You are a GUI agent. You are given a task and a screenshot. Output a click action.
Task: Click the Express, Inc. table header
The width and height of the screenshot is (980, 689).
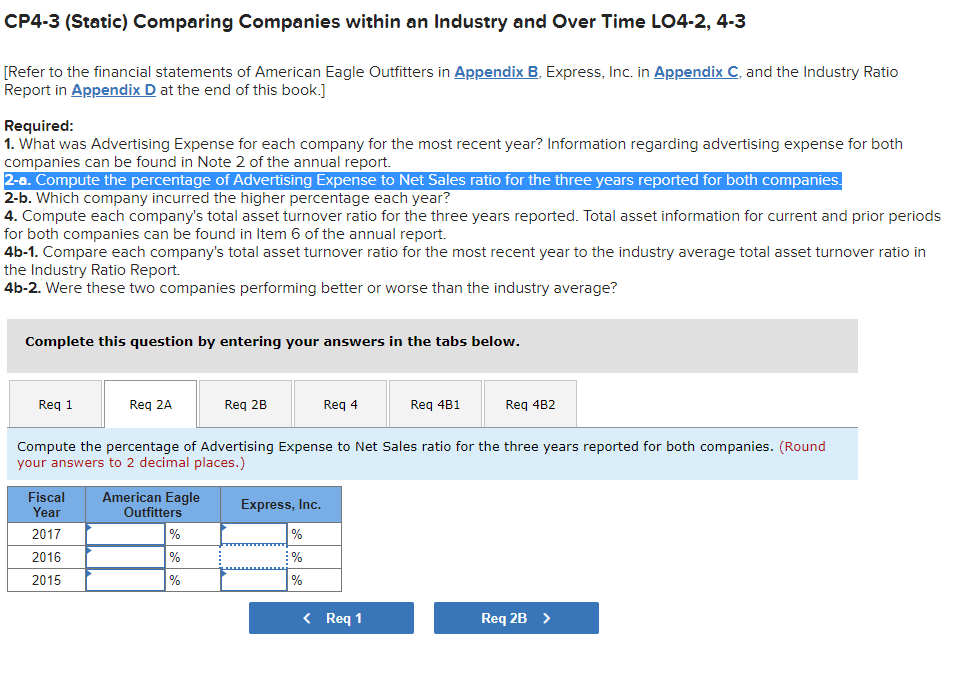point(280,504)
